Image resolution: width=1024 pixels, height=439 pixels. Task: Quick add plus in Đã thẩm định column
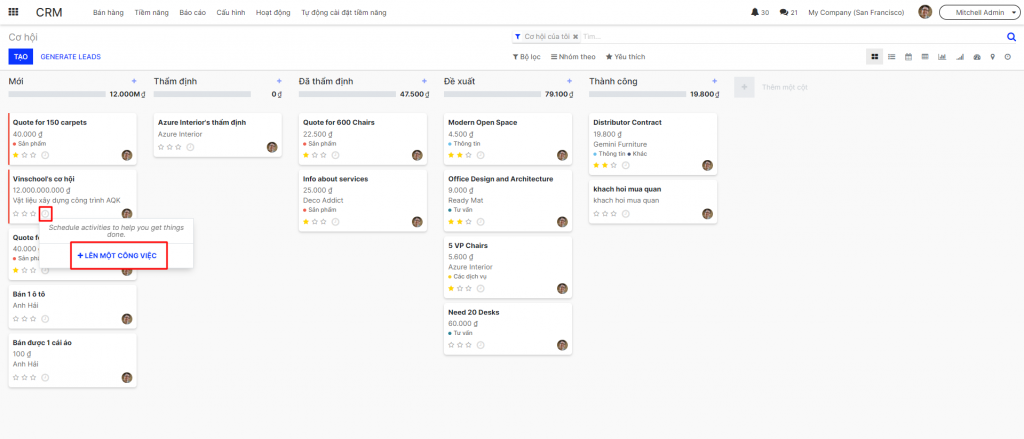424,81
